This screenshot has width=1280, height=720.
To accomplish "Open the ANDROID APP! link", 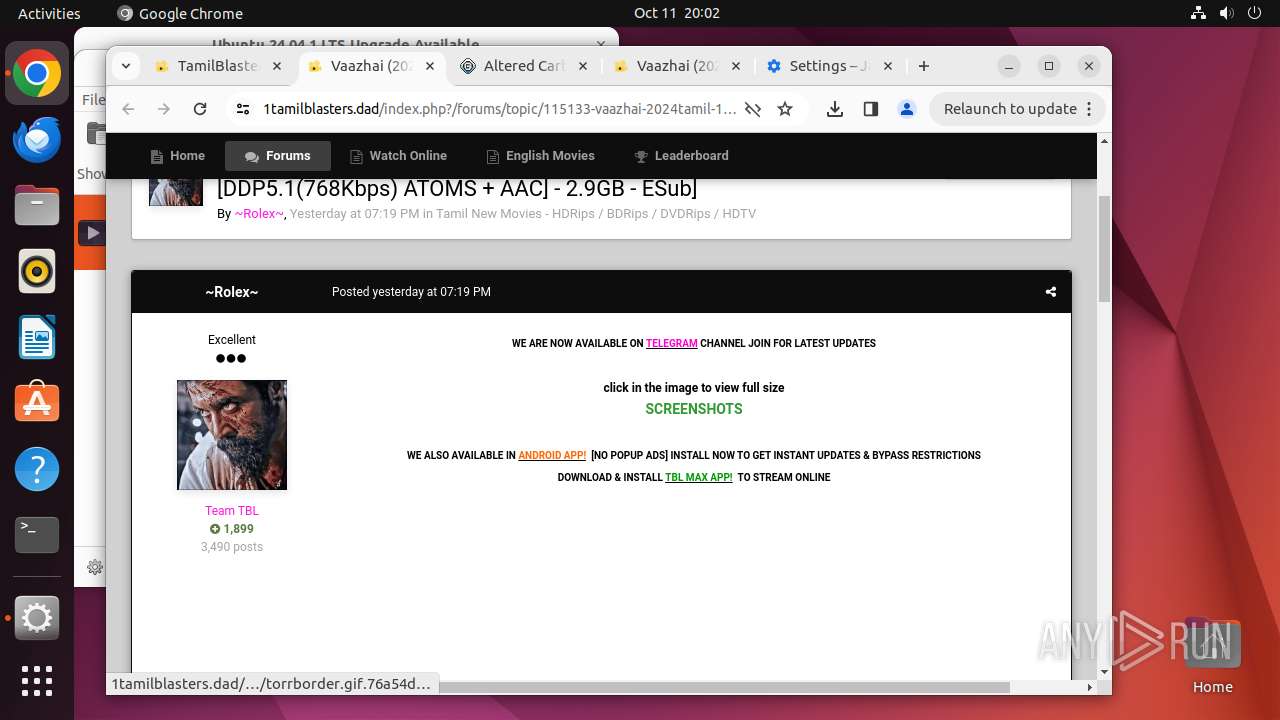I will click(552, 455).
